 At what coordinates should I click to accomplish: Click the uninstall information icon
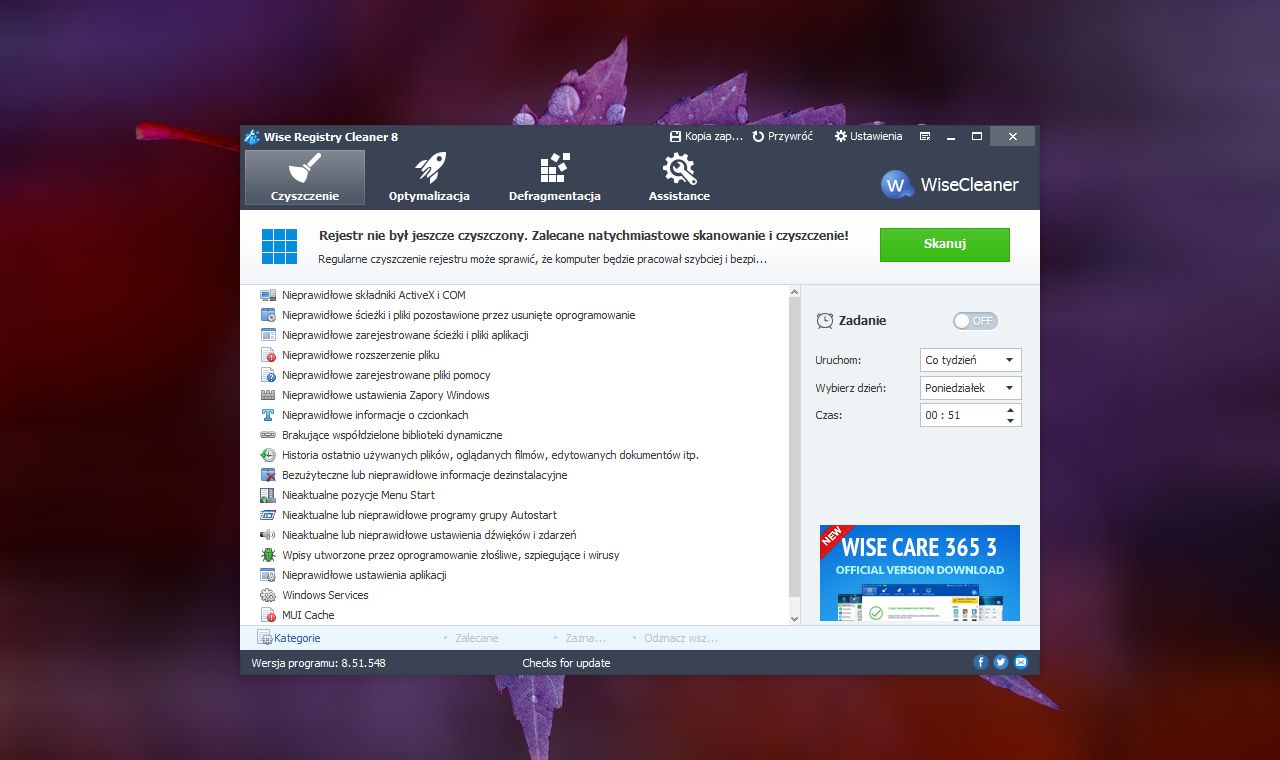tap(267, 475)
